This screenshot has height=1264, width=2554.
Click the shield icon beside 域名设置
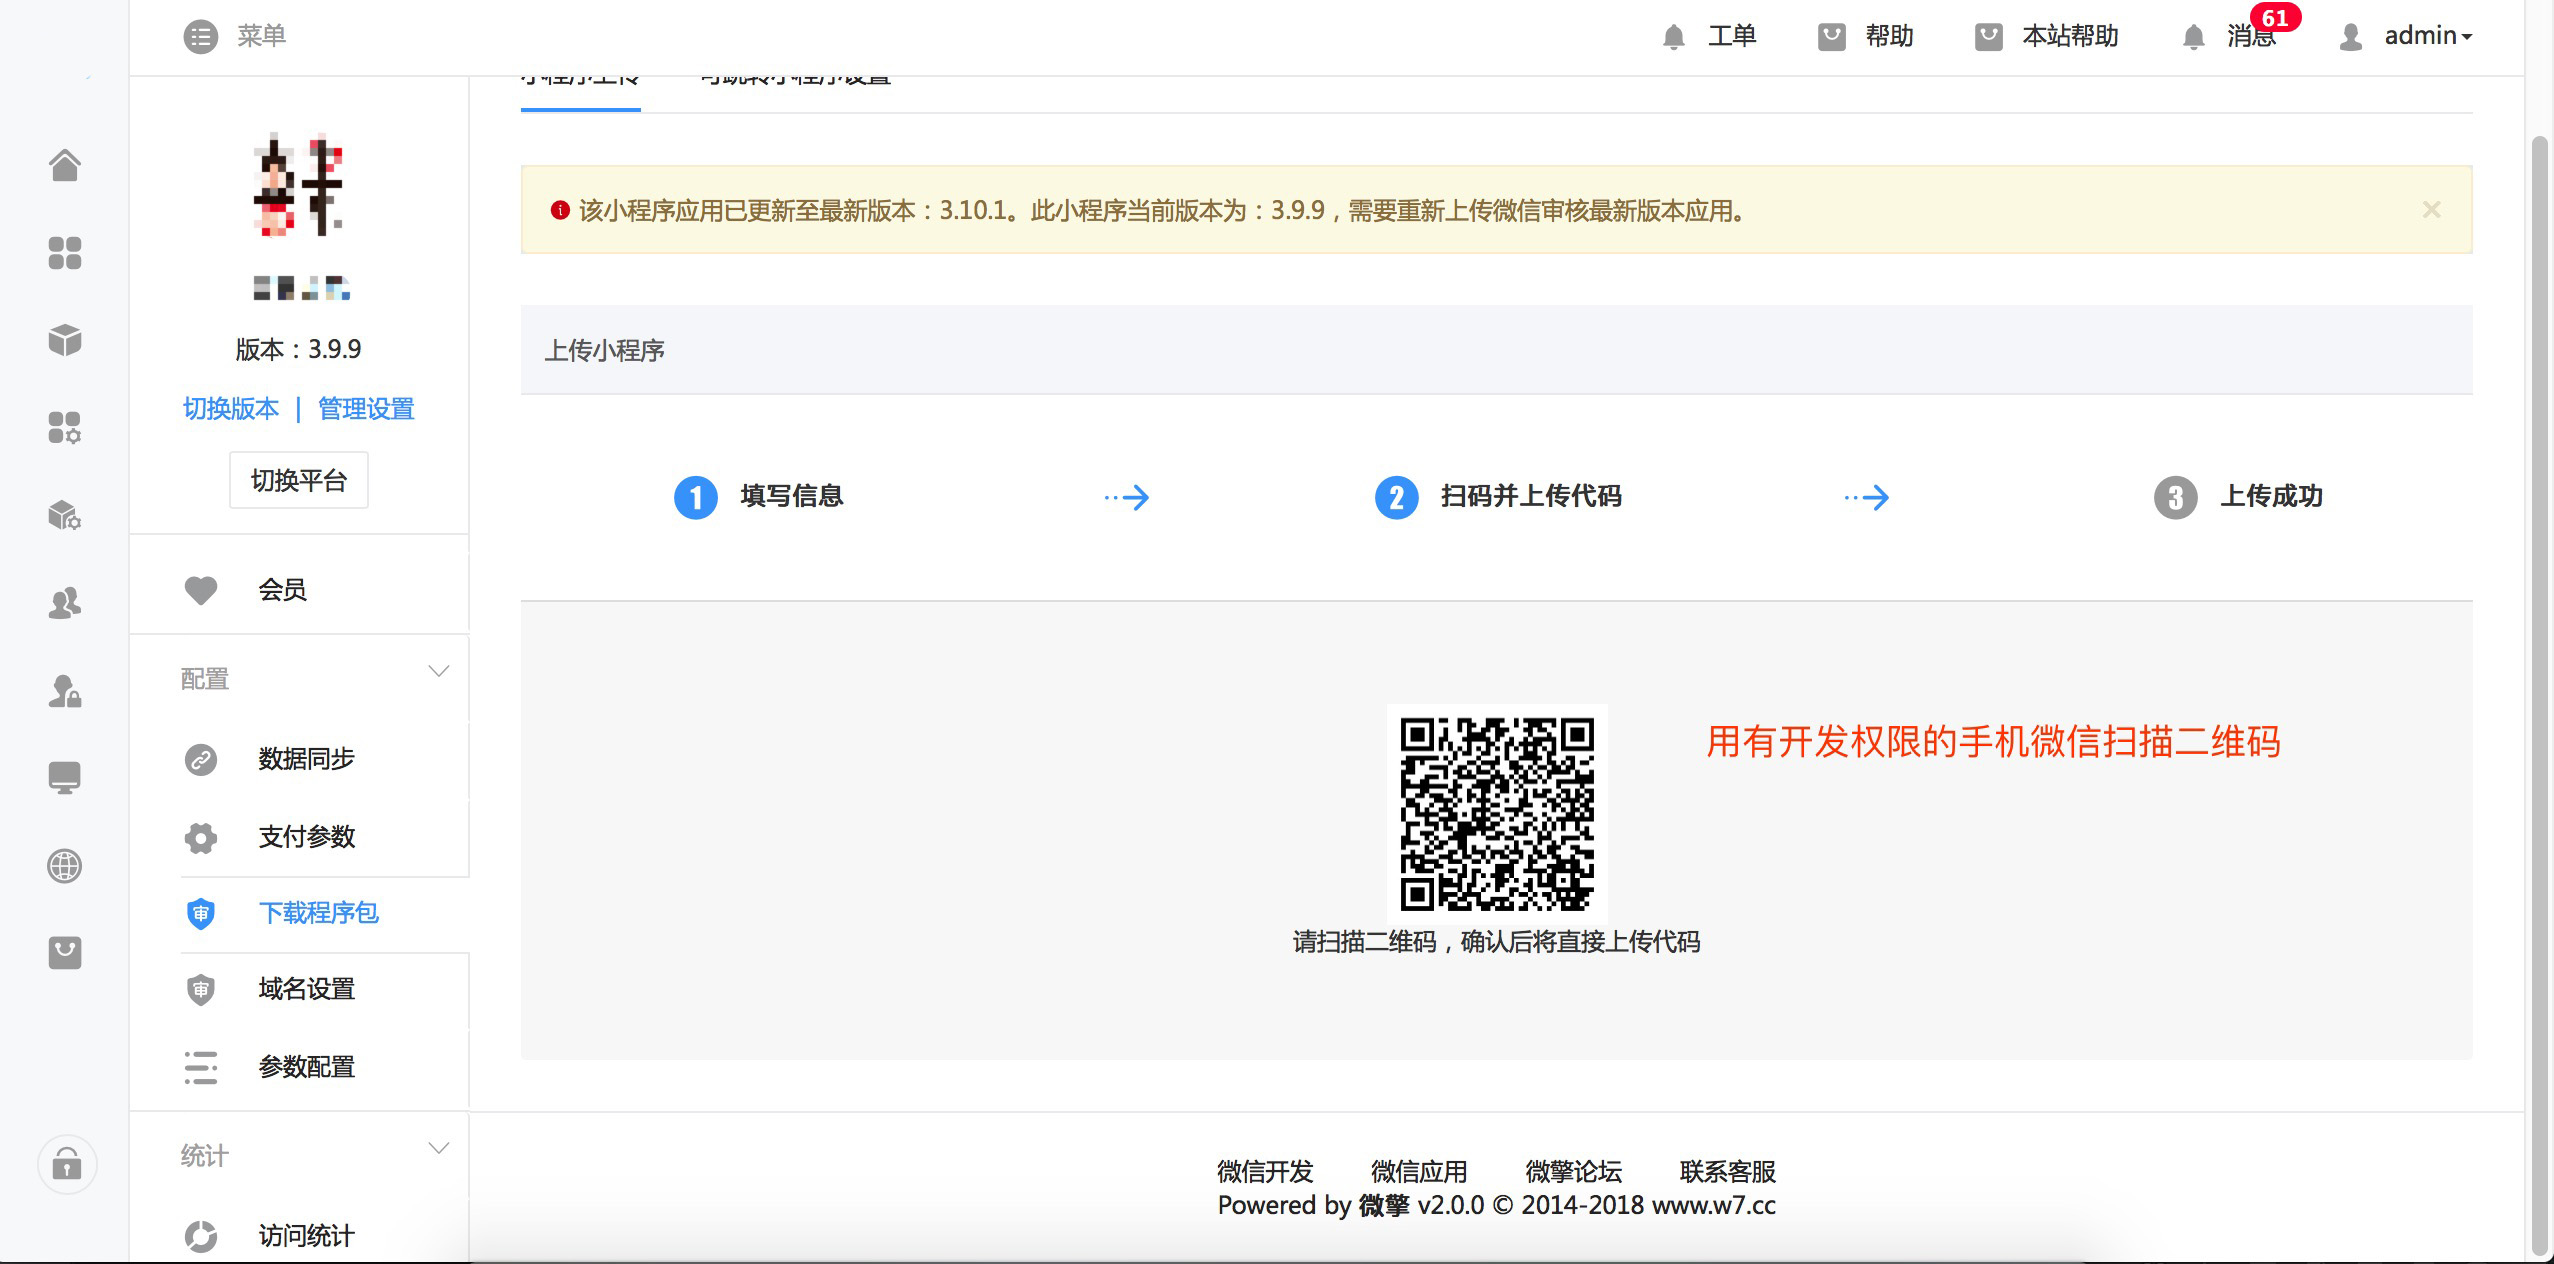[x=201, y=990]
